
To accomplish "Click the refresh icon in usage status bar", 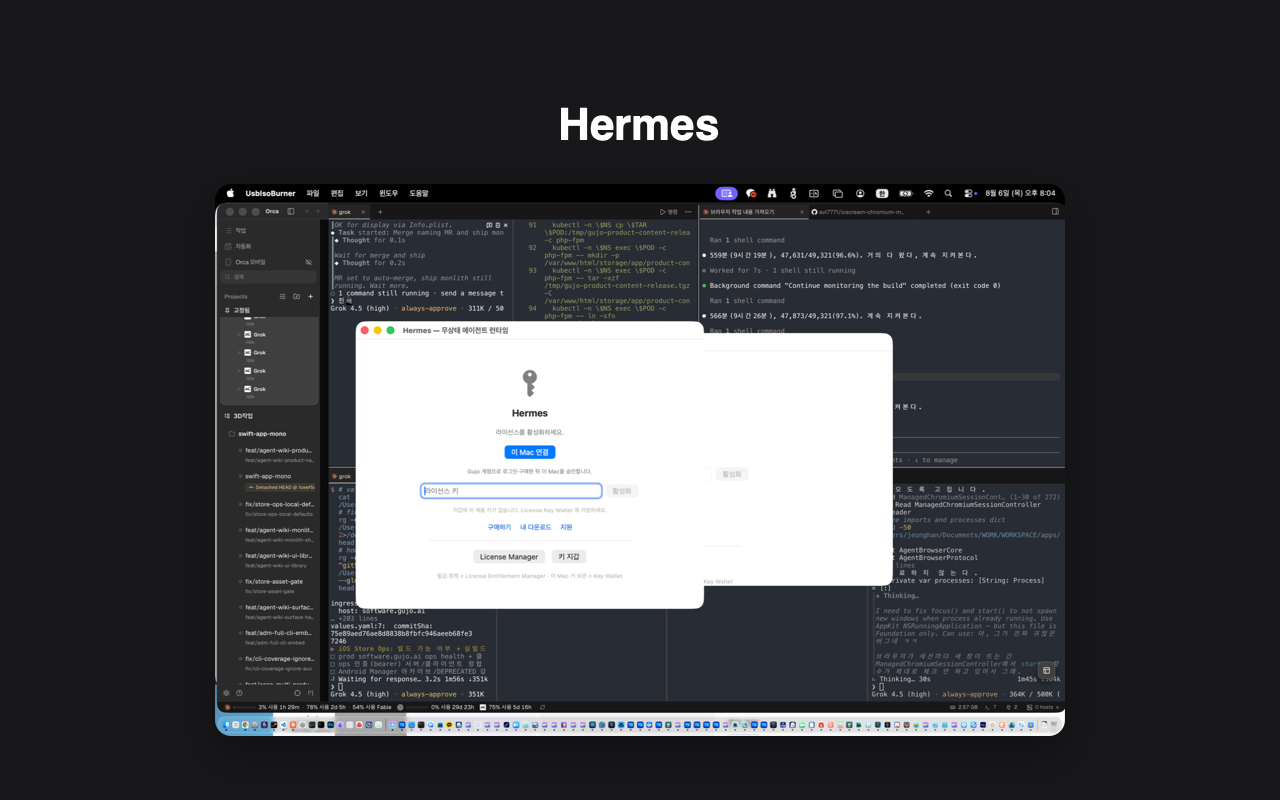I will tap(542, 707).
